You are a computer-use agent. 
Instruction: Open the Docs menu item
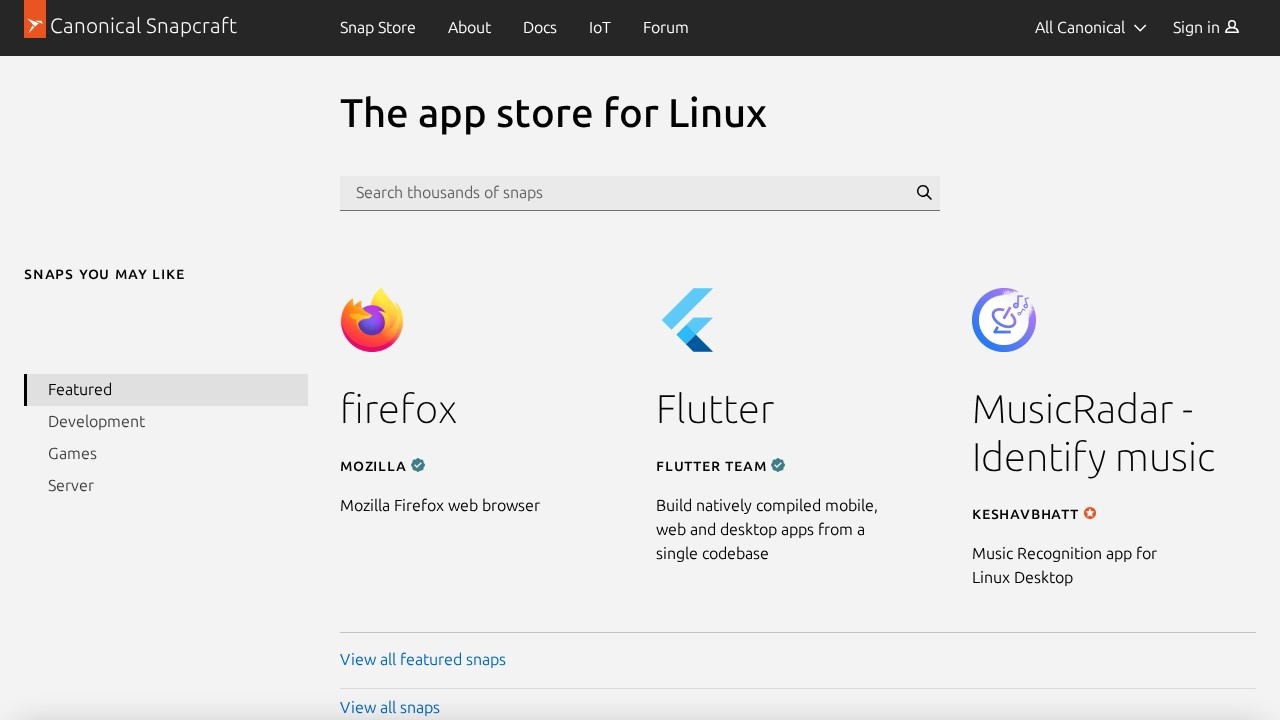click(539, 27)
